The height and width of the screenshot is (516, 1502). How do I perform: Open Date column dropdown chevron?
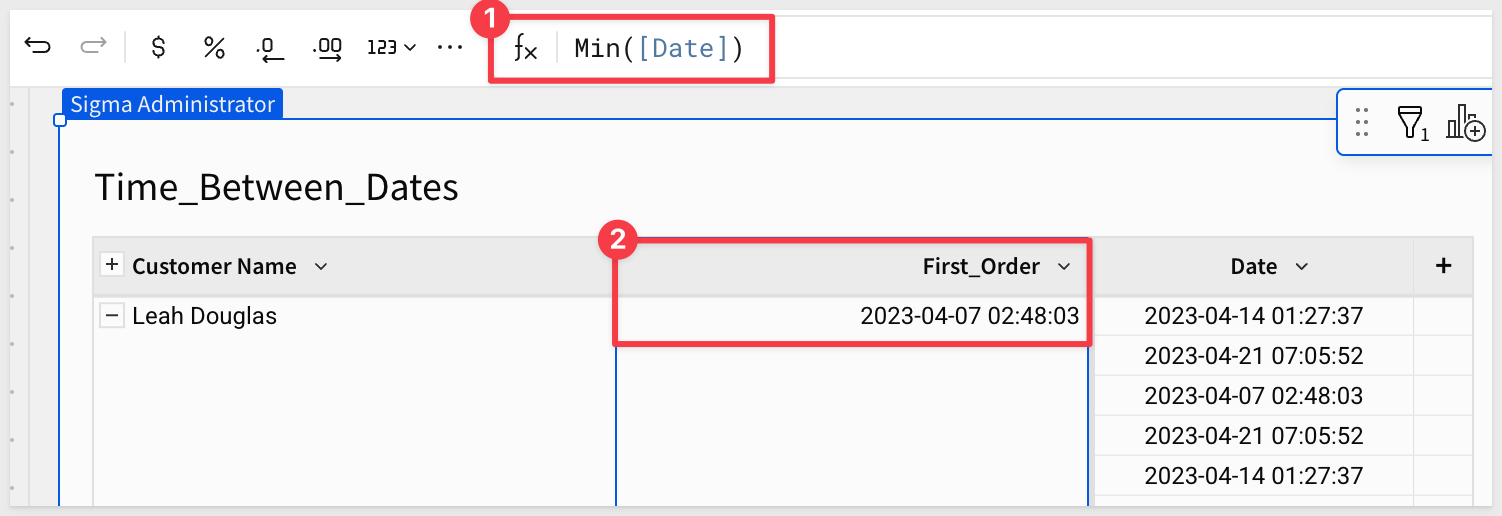pos(1302,266)
